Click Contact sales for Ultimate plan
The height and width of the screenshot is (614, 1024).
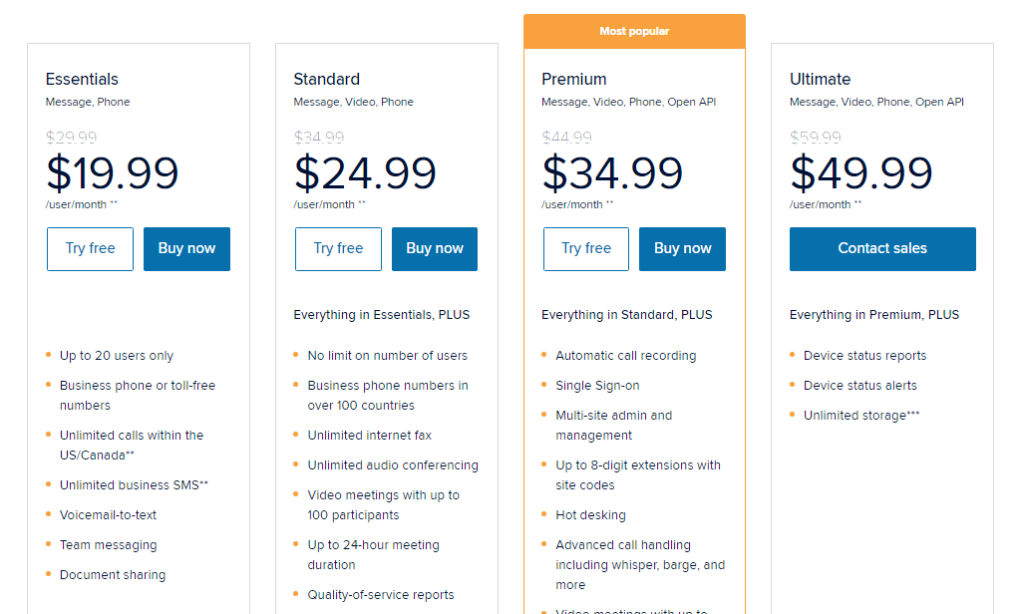tap(882, 249)
